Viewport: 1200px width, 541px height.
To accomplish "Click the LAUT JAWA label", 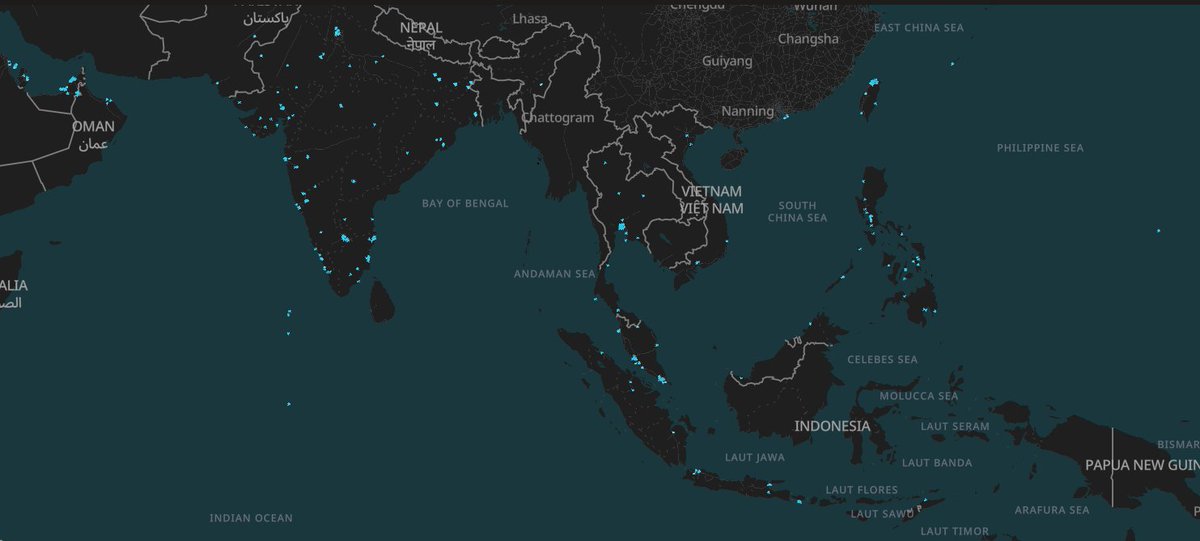I will click(755, 457).
